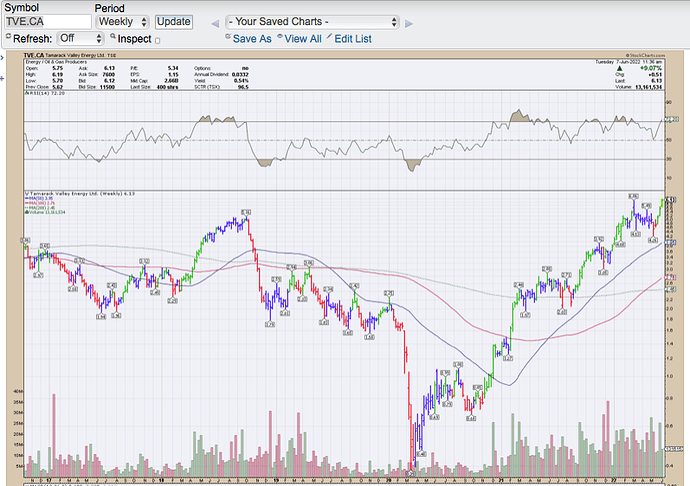Click the Edit List link
The width and height of the screenshot is (690, 486).
[353, 39]
